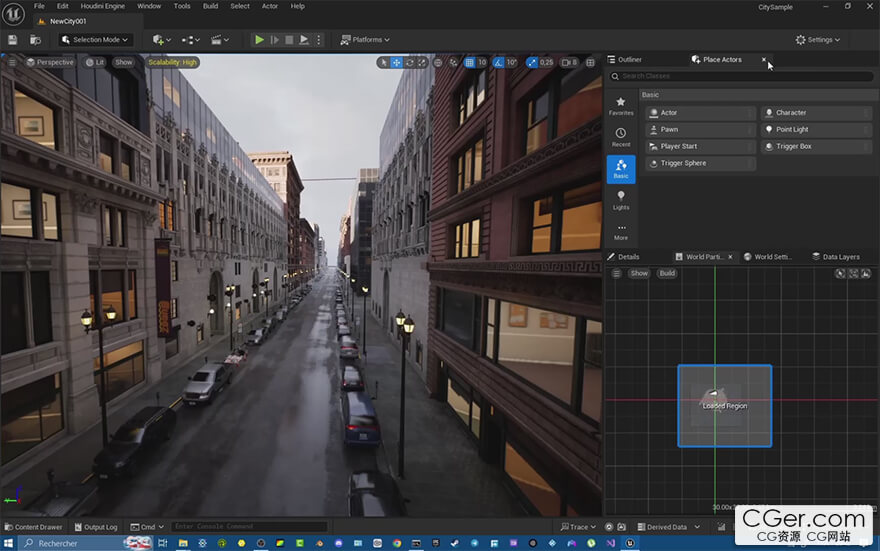Open the Settings dropdown at top right
This screenshot has height=551, width=880.
818,40
